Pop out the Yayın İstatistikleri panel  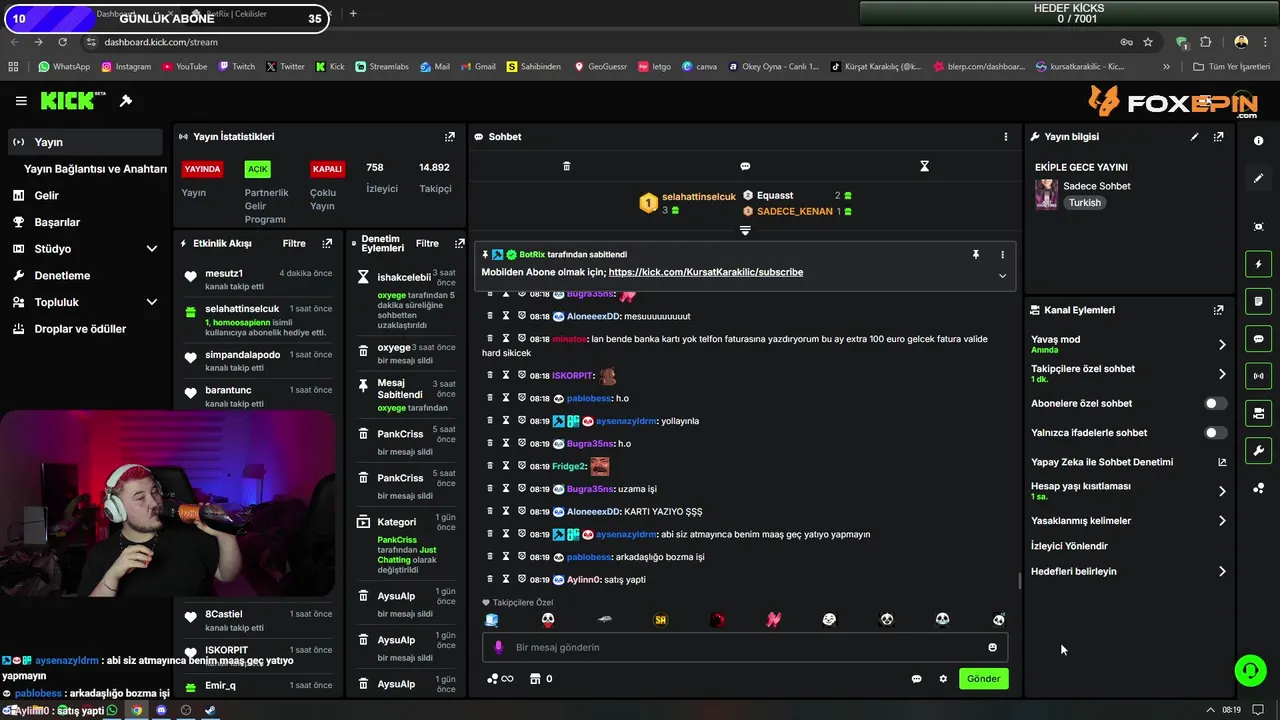click(449, 137)
